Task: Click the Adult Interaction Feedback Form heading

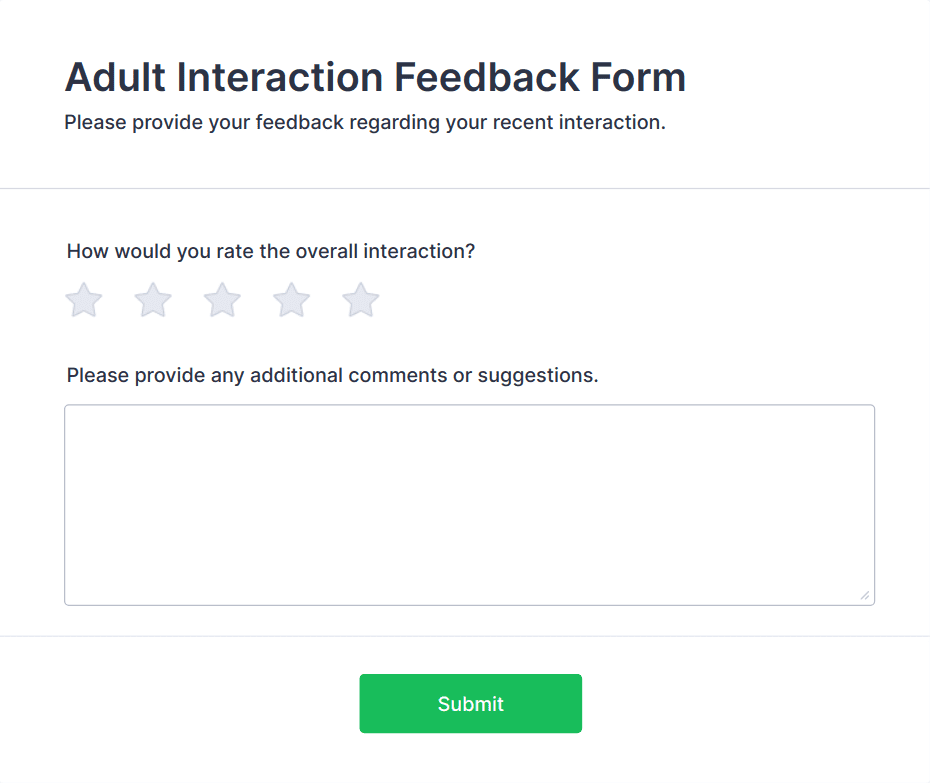Action: (x=375, y=78)
